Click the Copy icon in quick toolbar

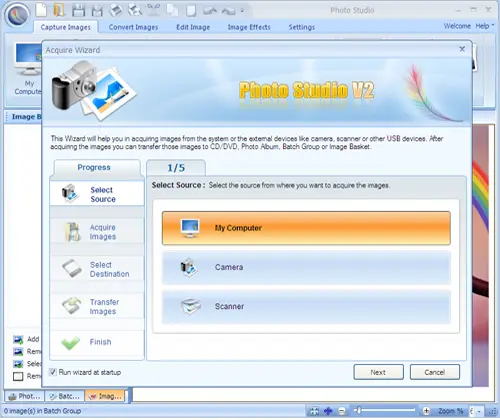coord(172,10)
